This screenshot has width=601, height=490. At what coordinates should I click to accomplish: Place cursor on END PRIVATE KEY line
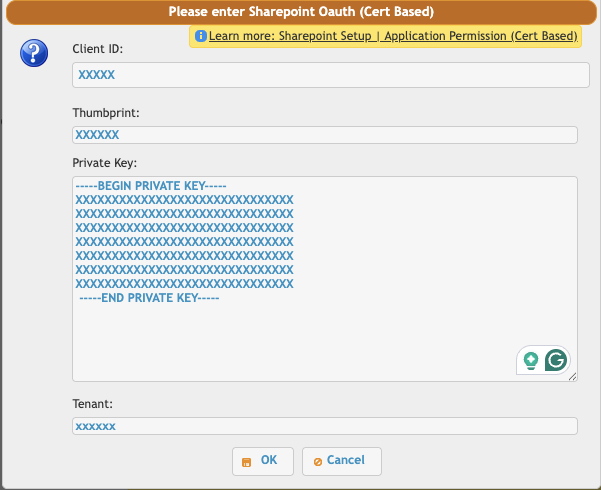(x=149, y=298)
